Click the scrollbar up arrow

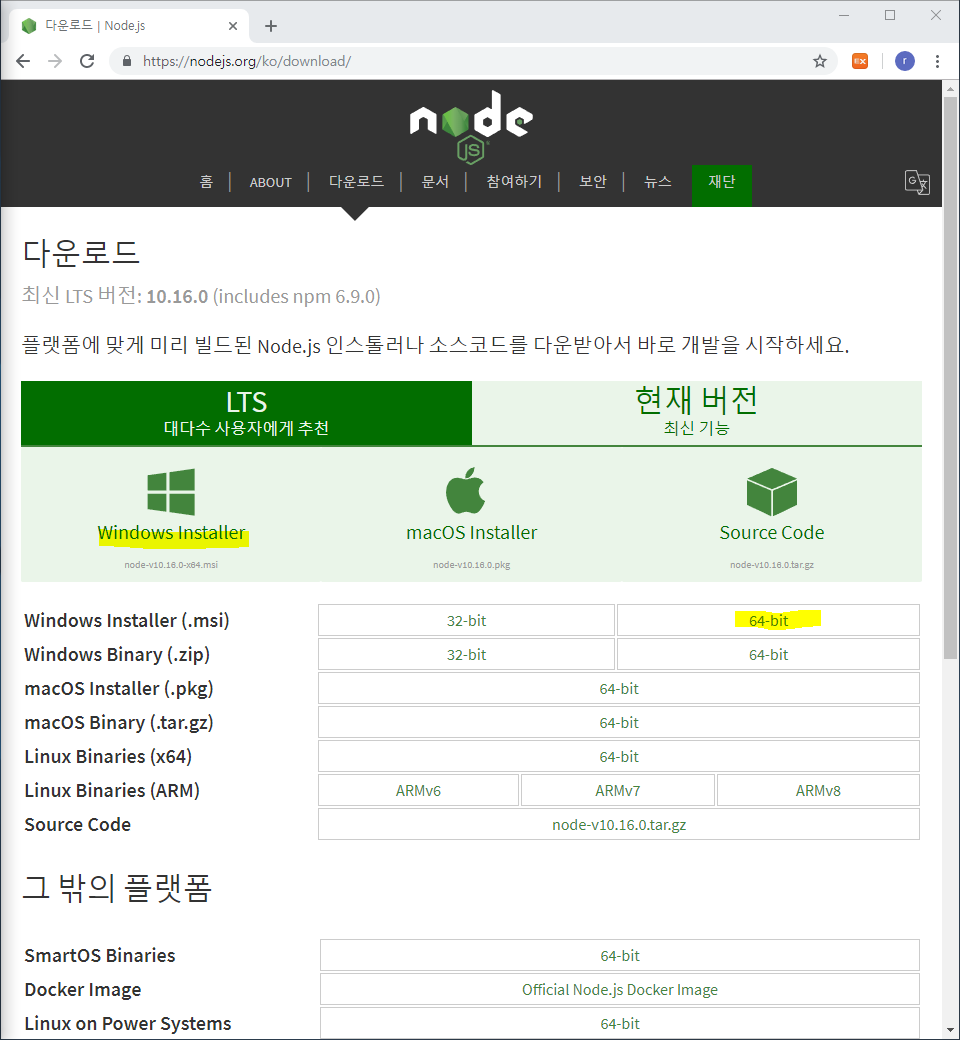949,88
